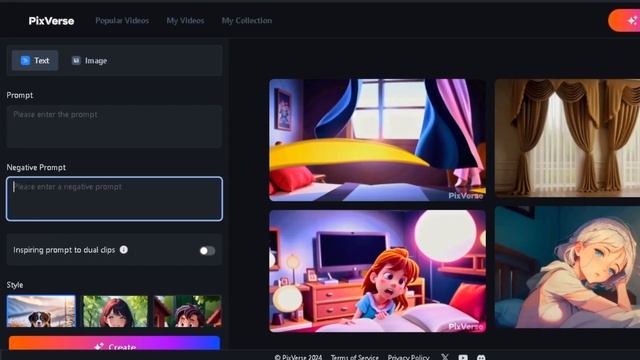Image resolution: width=640 pixels, height=360 pixels.
Task: Click the PixVerse logo
Action: (51, 21)
